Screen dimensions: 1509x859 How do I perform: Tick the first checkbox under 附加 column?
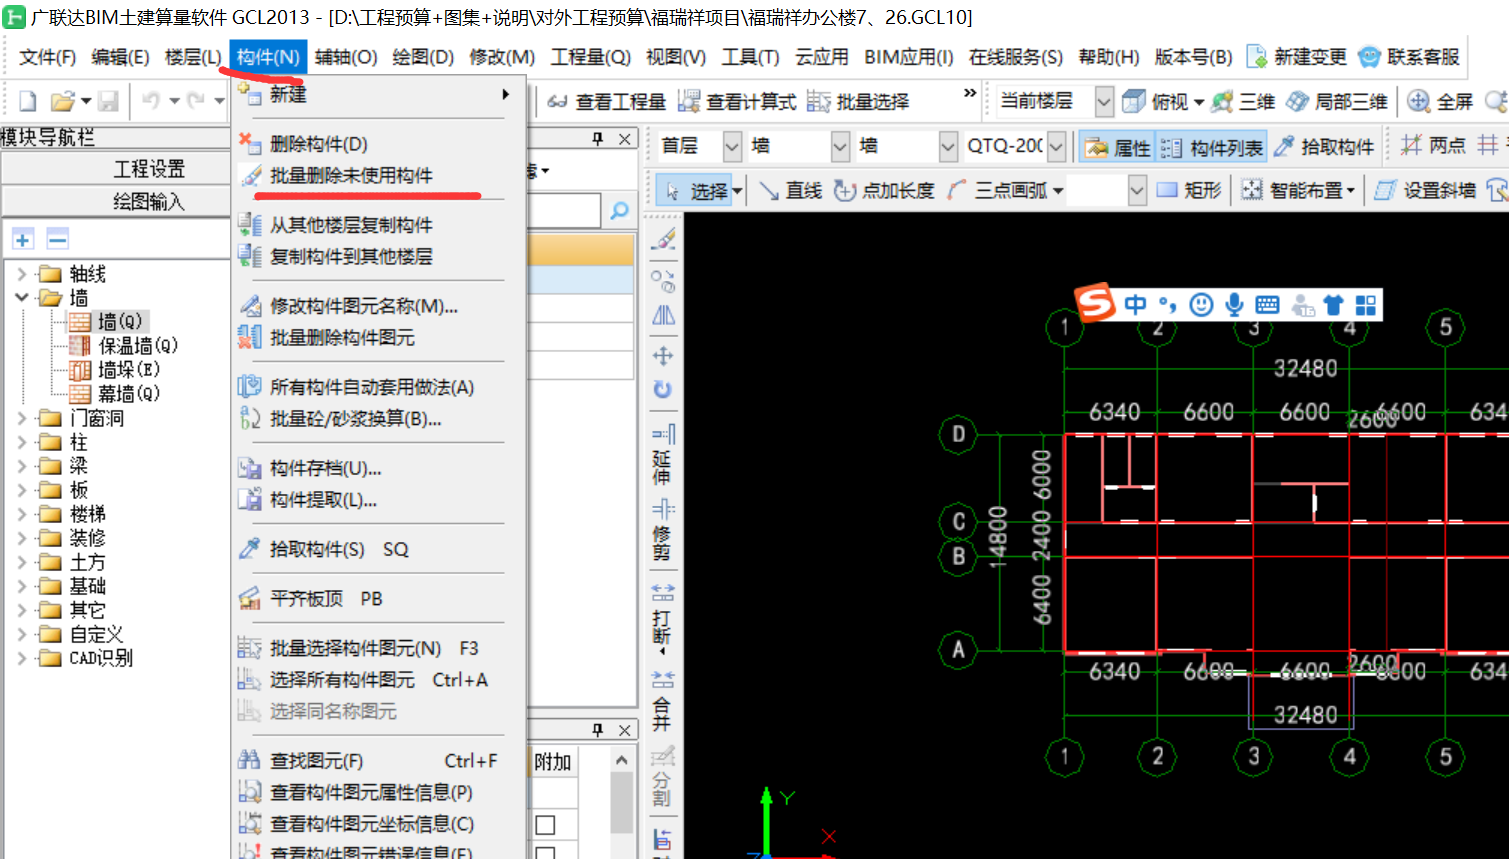click(x=545, y=825)
